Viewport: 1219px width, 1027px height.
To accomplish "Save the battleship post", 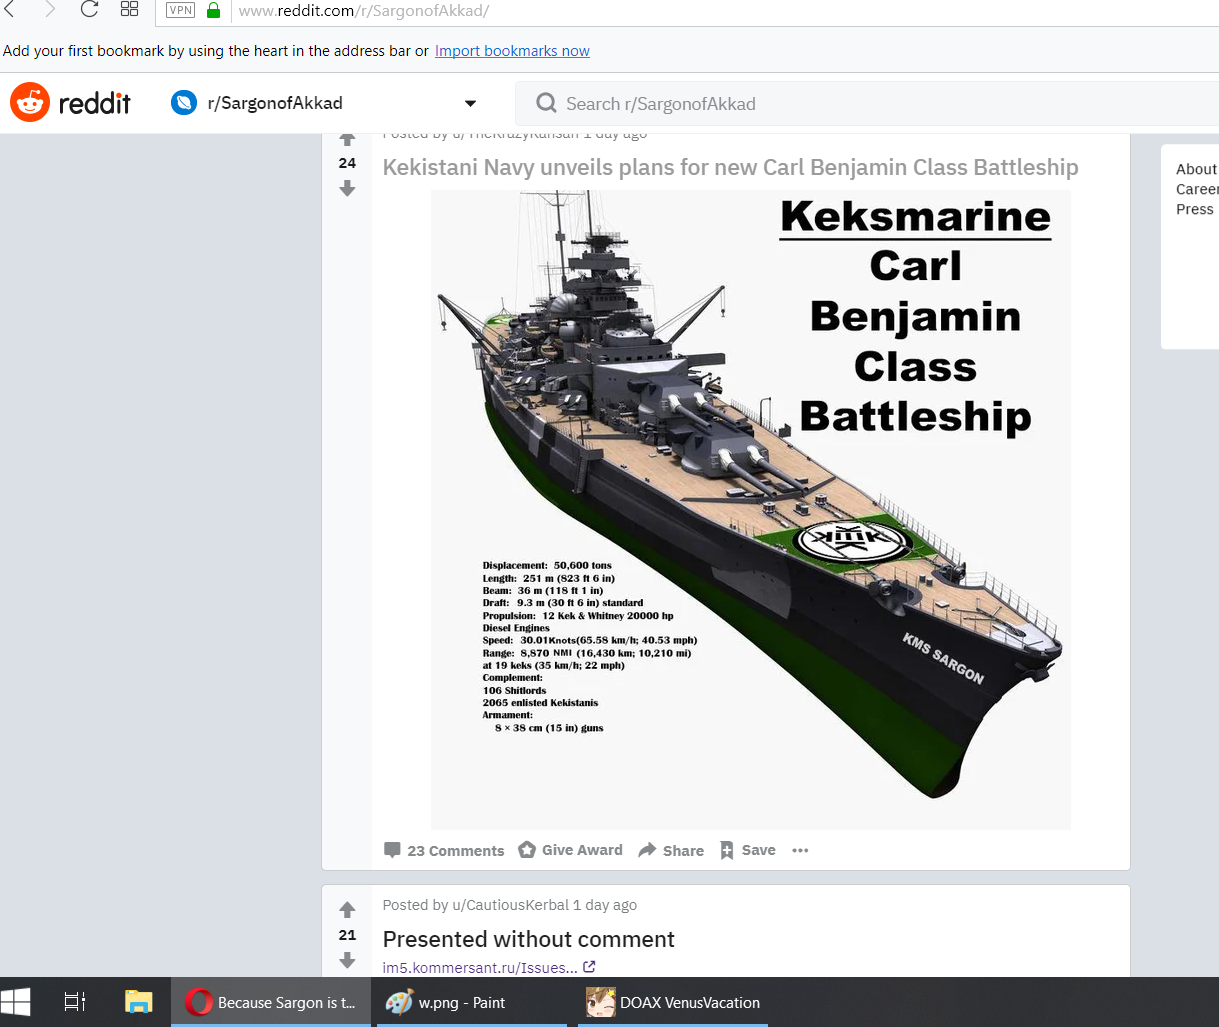I will pyautogui.click(x=748, y=850).
